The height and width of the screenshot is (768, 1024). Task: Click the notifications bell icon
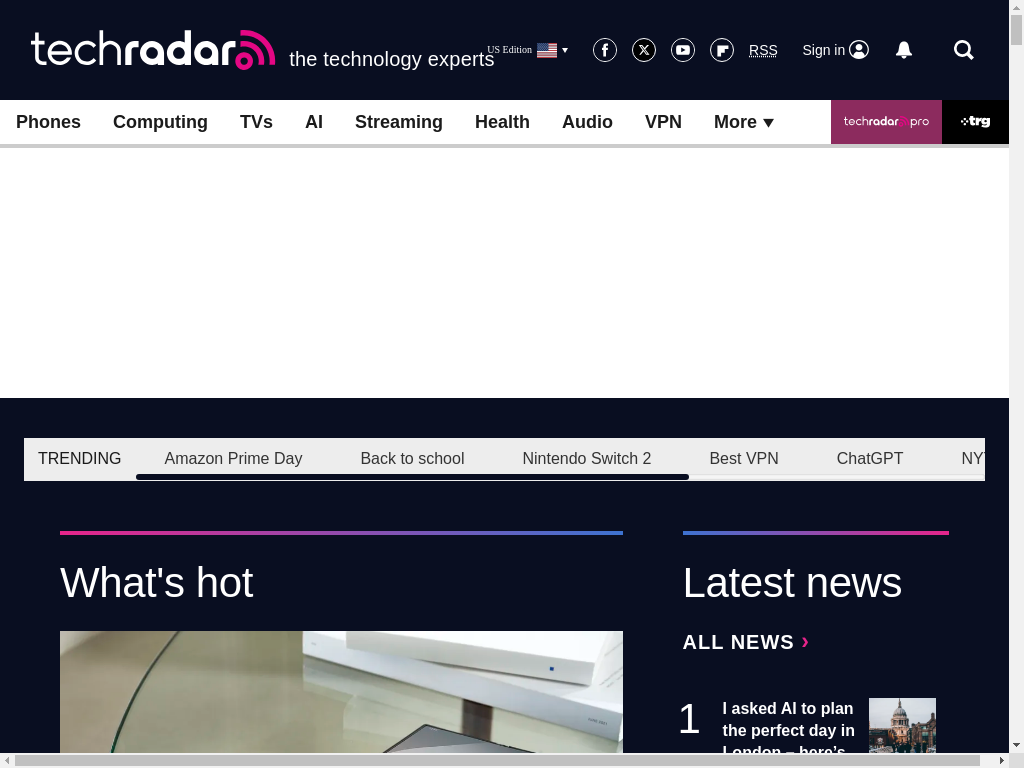coord(904,50)
